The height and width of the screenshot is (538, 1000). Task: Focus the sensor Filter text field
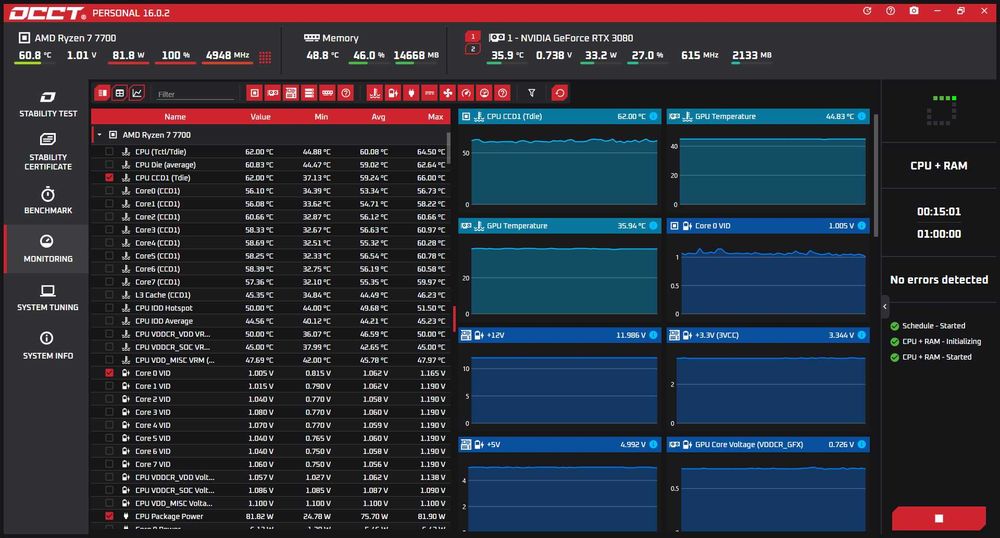pyautogui.click(x=195, y=94)
